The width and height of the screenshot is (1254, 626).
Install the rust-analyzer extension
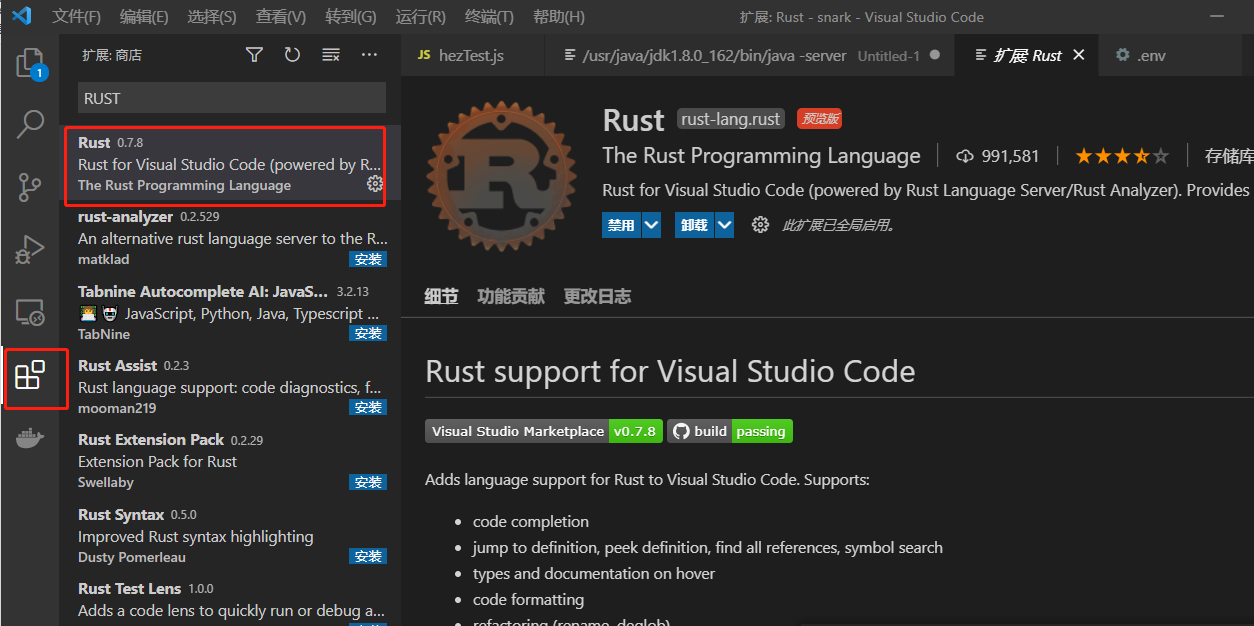pos(368,258)
